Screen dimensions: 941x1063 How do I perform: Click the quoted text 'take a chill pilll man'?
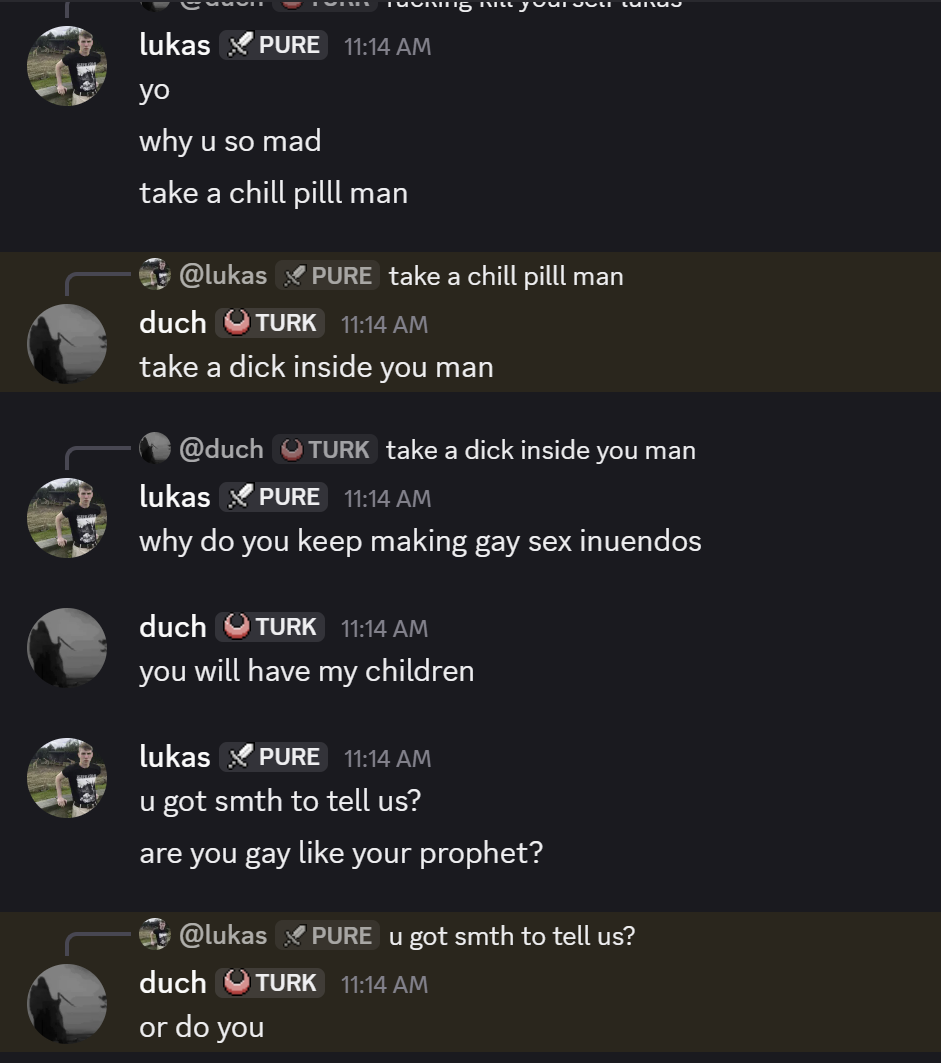[505, 275]
